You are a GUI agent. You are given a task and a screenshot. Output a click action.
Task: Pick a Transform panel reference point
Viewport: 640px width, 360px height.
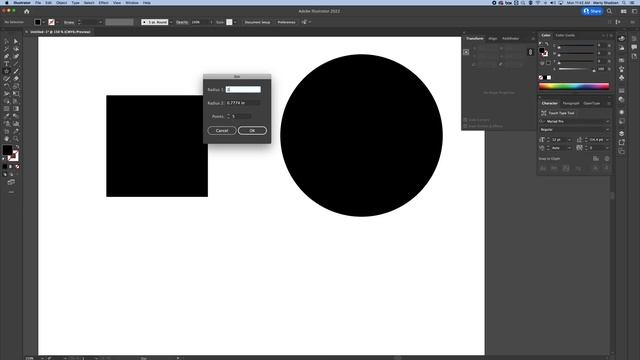click(x=466, y=52)
